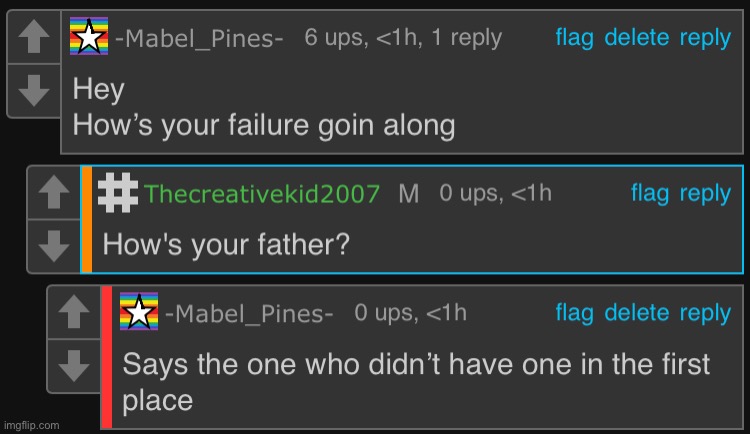The width and height of the screenshot is (750, 434).
Task: Click rainbow star icon on third comment
Action: 139,312
